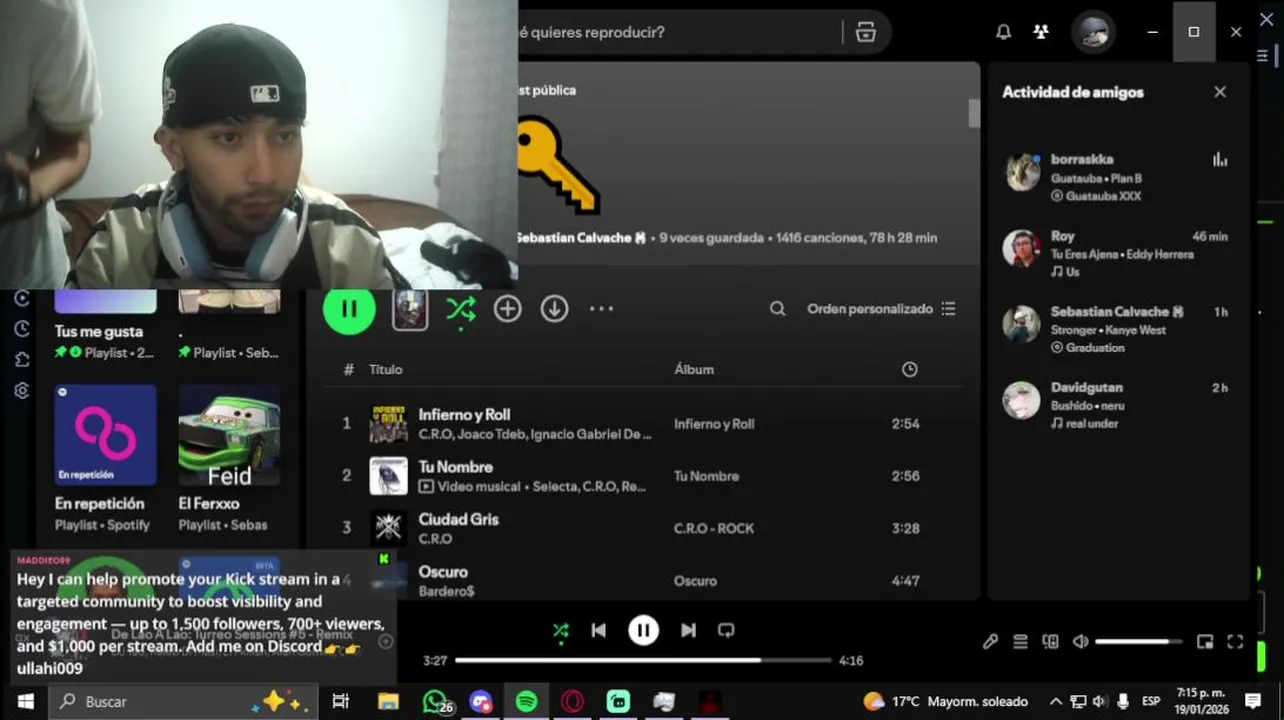Expand the system tray hidden icons arrow
The height and width of the screenshot is (720, 1284).
click(1055, 702)
